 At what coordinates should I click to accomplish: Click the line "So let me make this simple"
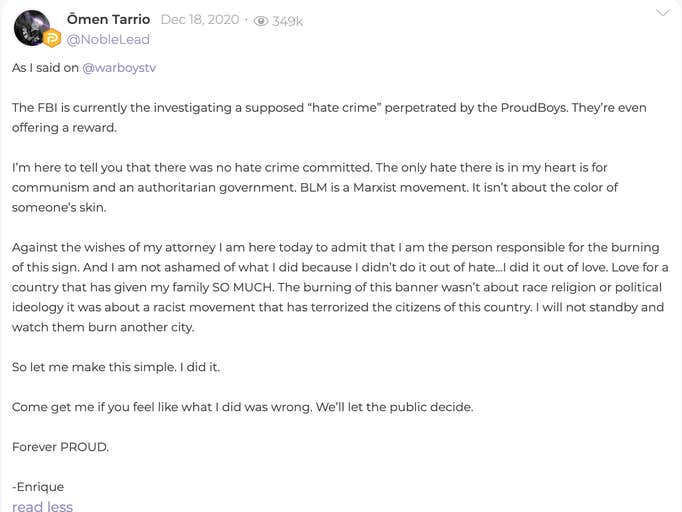[x=116, y=367]
